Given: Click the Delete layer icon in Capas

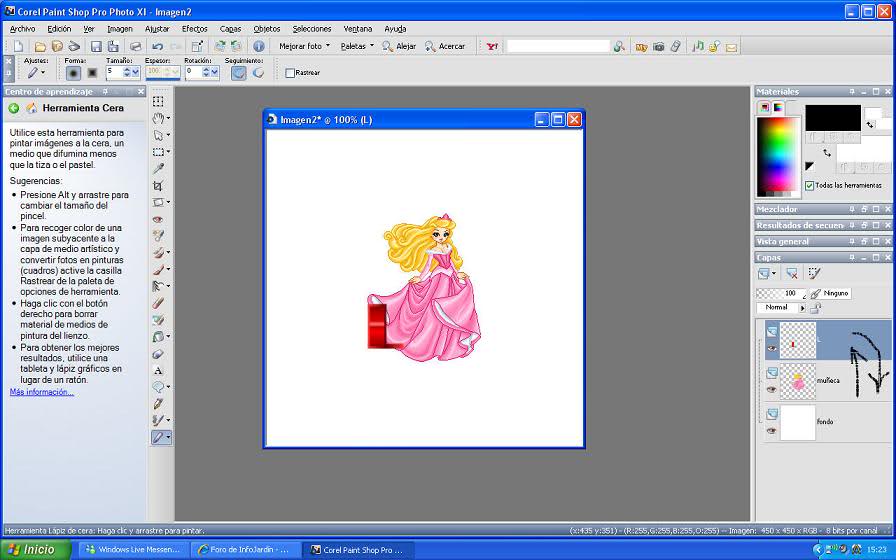Looking at the screenshot, I should [x=791, y=274].
